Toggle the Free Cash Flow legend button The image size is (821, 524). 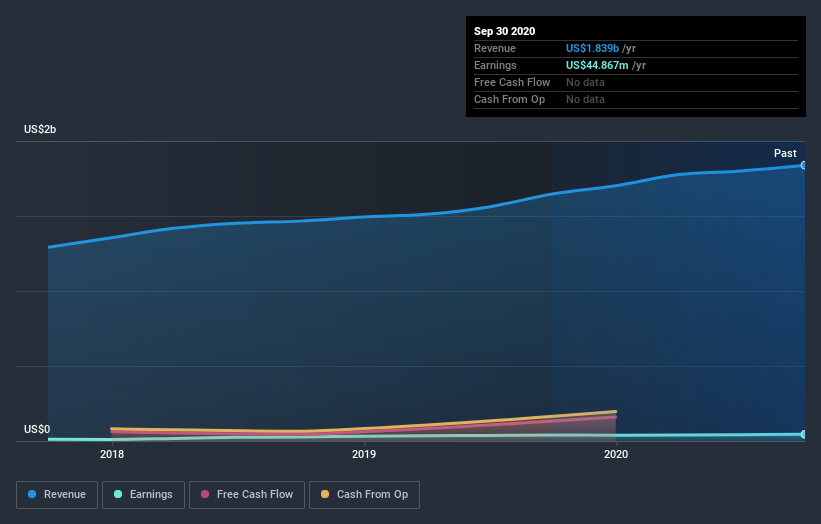click(x=247, y=495)
